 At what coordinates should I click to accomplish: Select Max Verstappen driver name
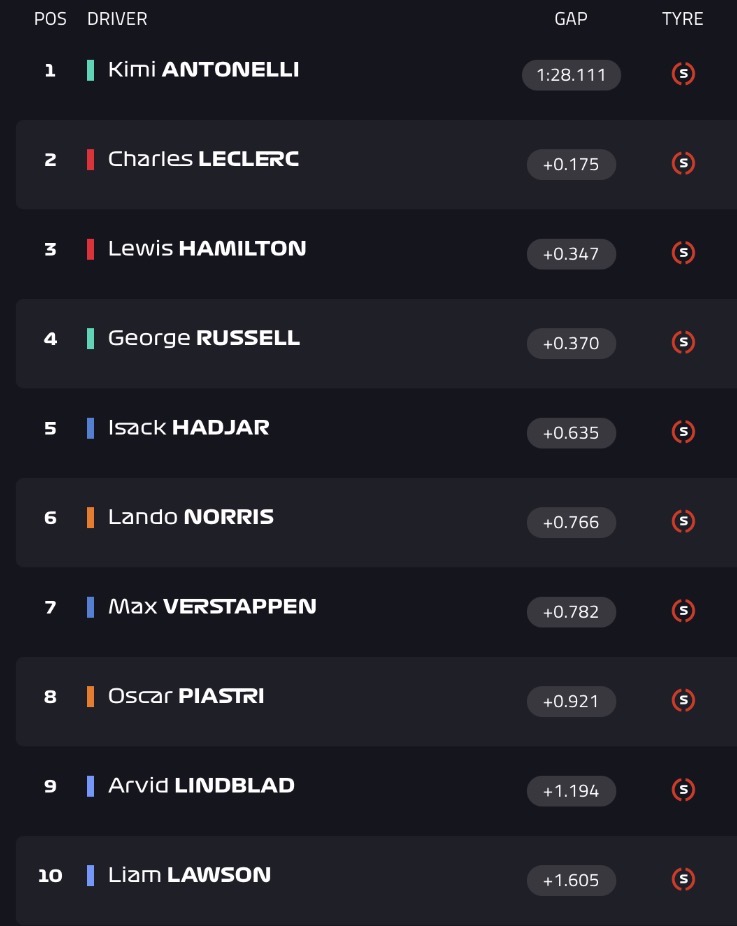click(212, 607)
